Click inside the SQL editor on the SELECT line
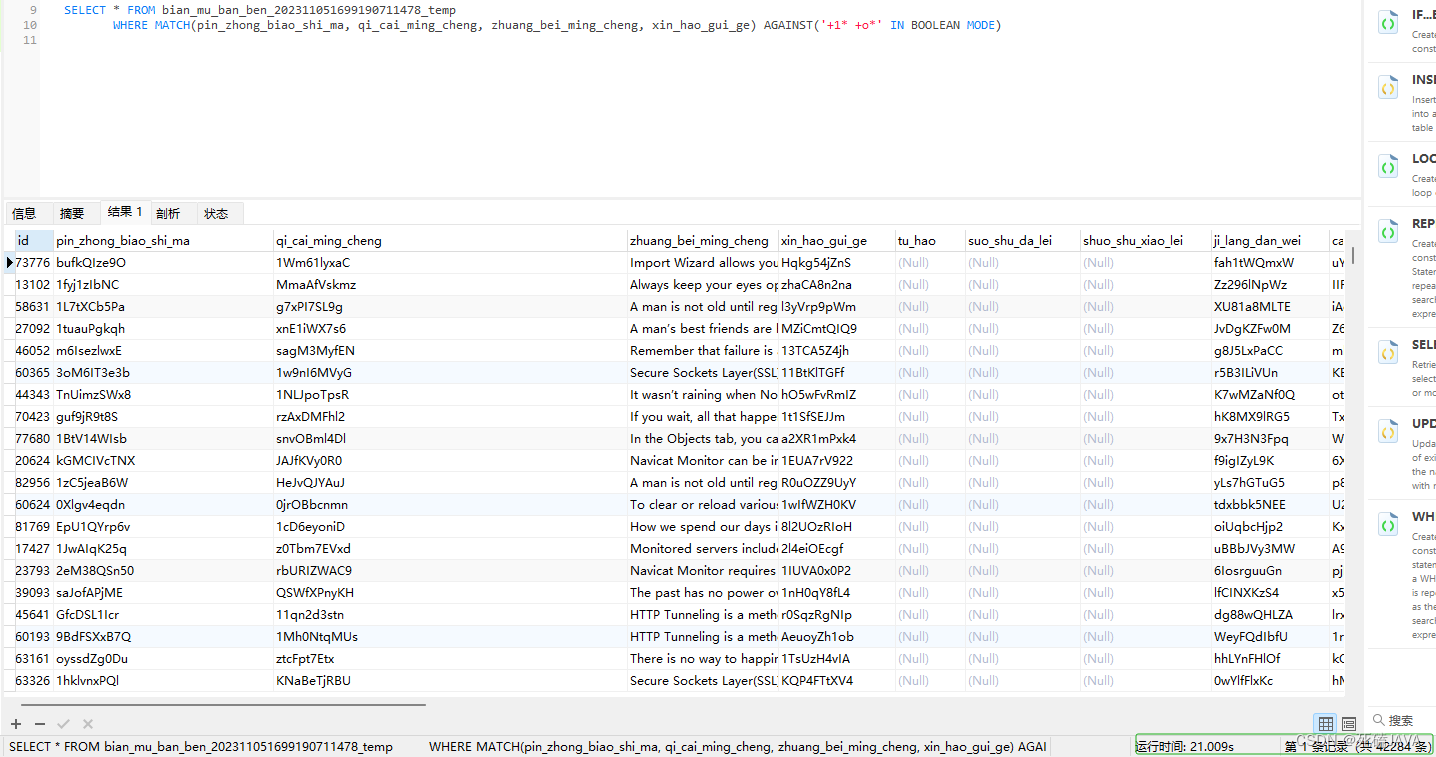The width and height of the screenshot is (1436, 757). coord(259,10)
